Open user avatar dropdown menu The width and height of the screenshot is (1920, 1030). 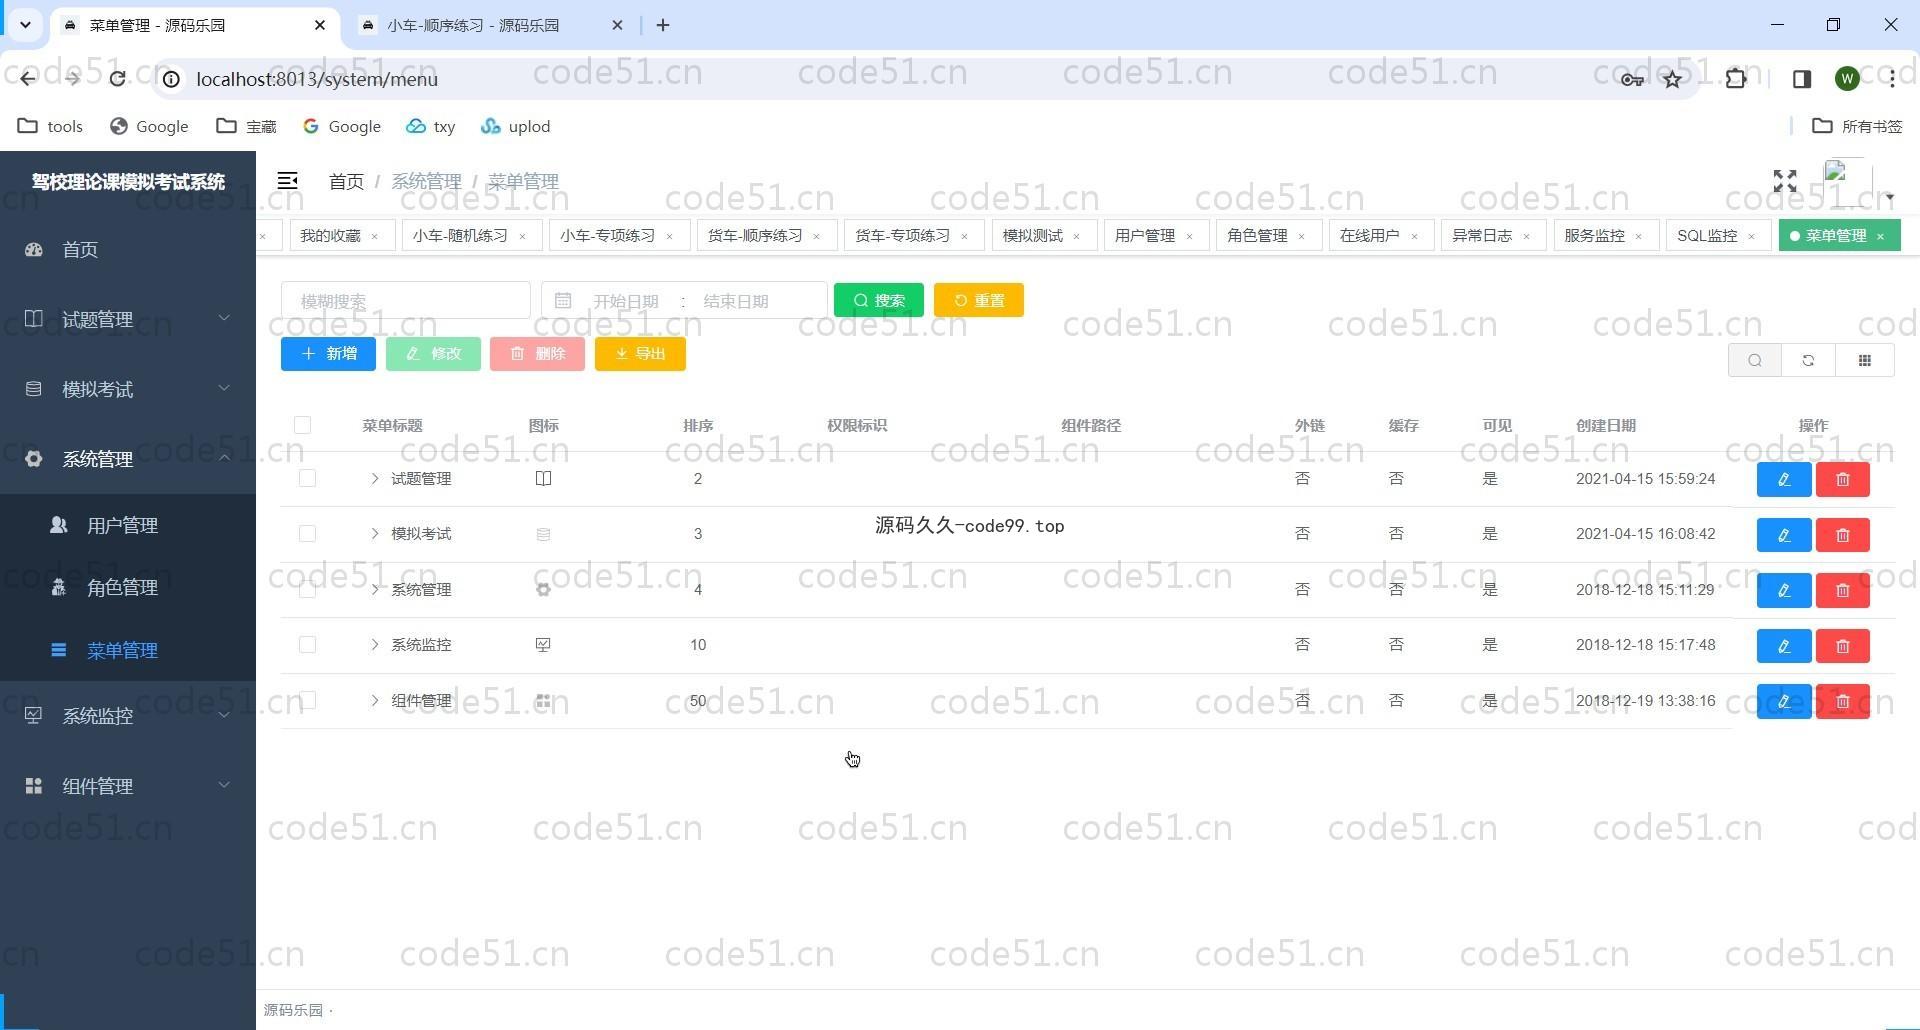click(x=1858, y=184)
